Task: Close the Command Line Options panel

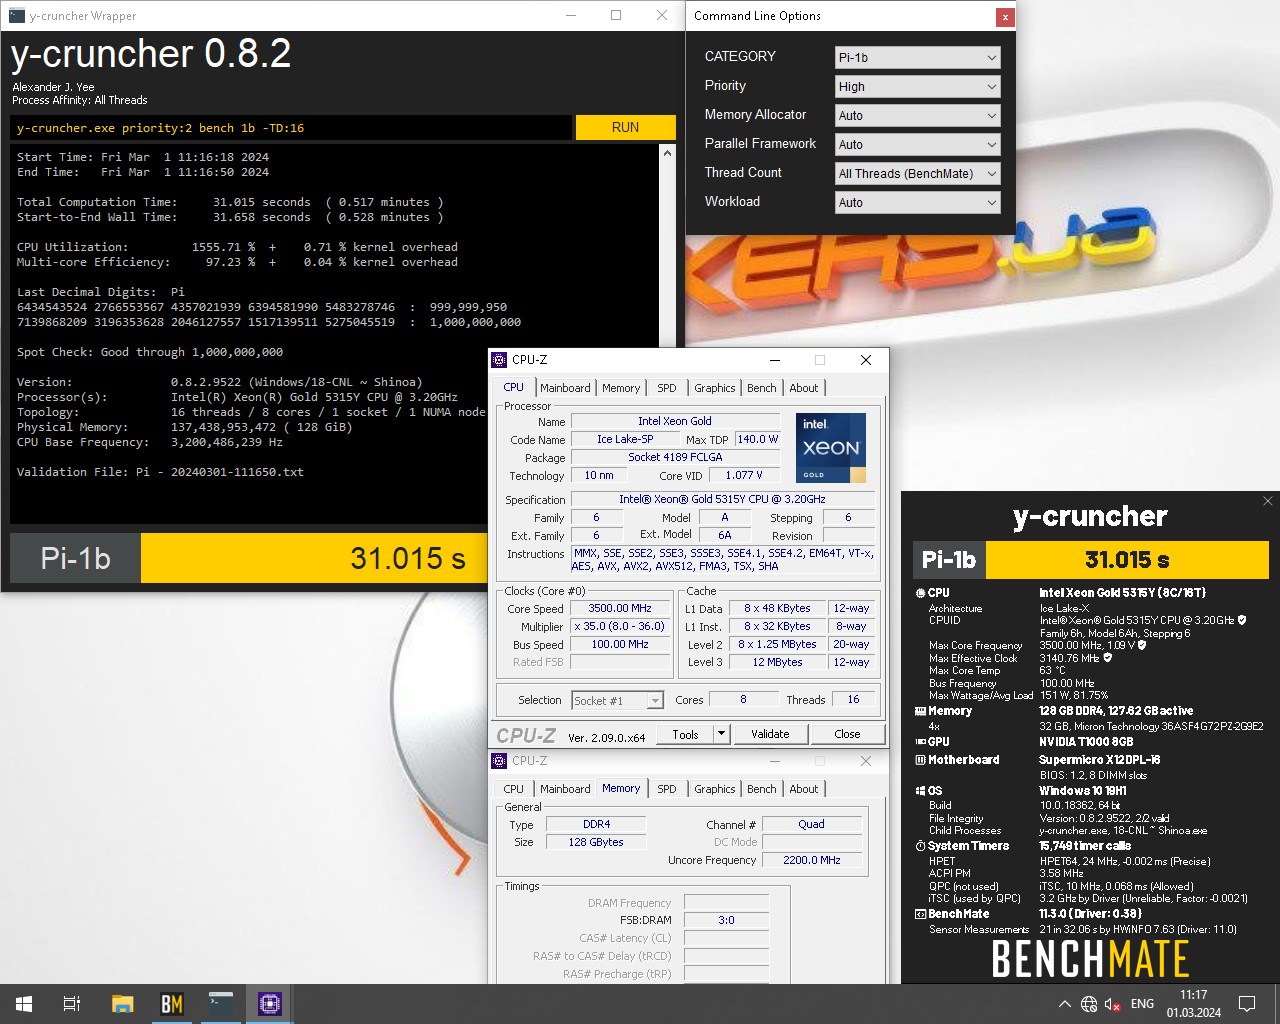Action: [x=1004, y=17]
